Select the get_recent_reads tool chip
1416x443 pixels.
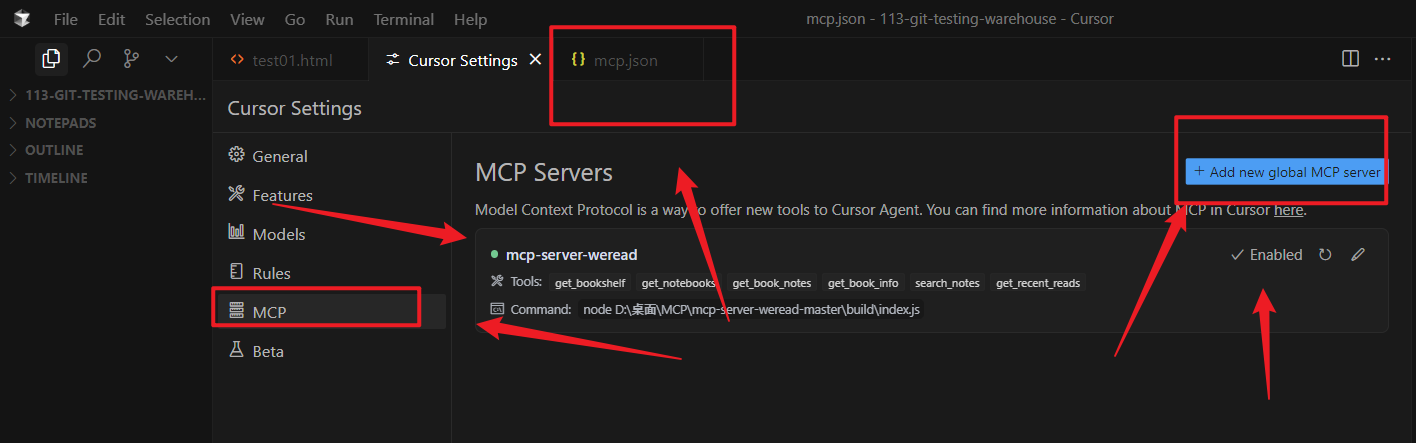pyautogui.click(x=1038, y=283)
